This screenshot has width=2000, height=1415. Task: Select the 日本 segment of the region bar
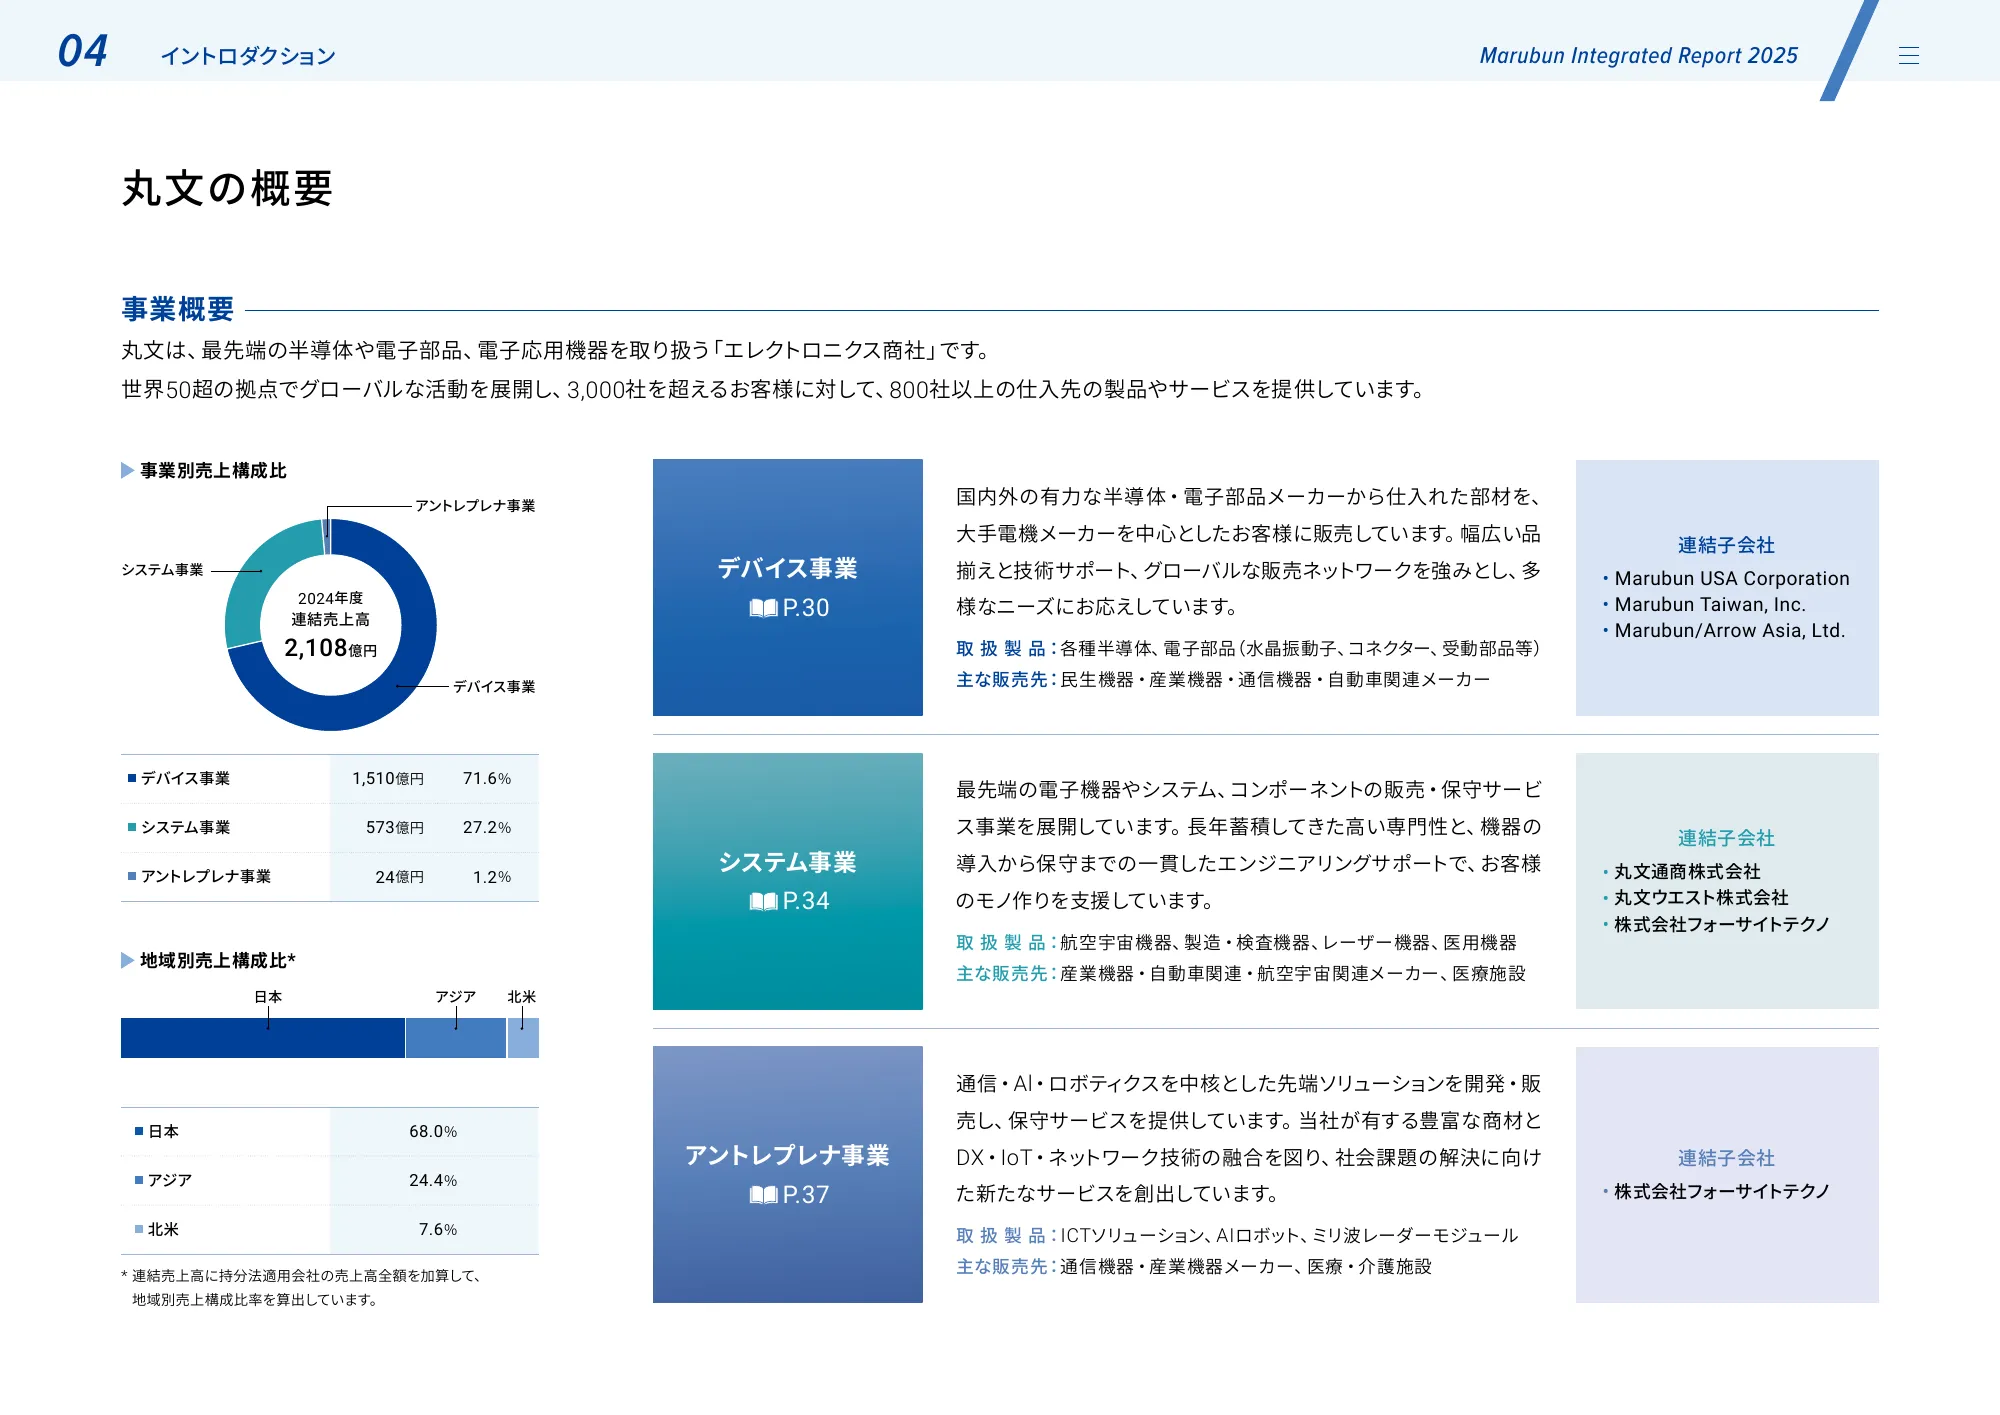[262, 1037]
